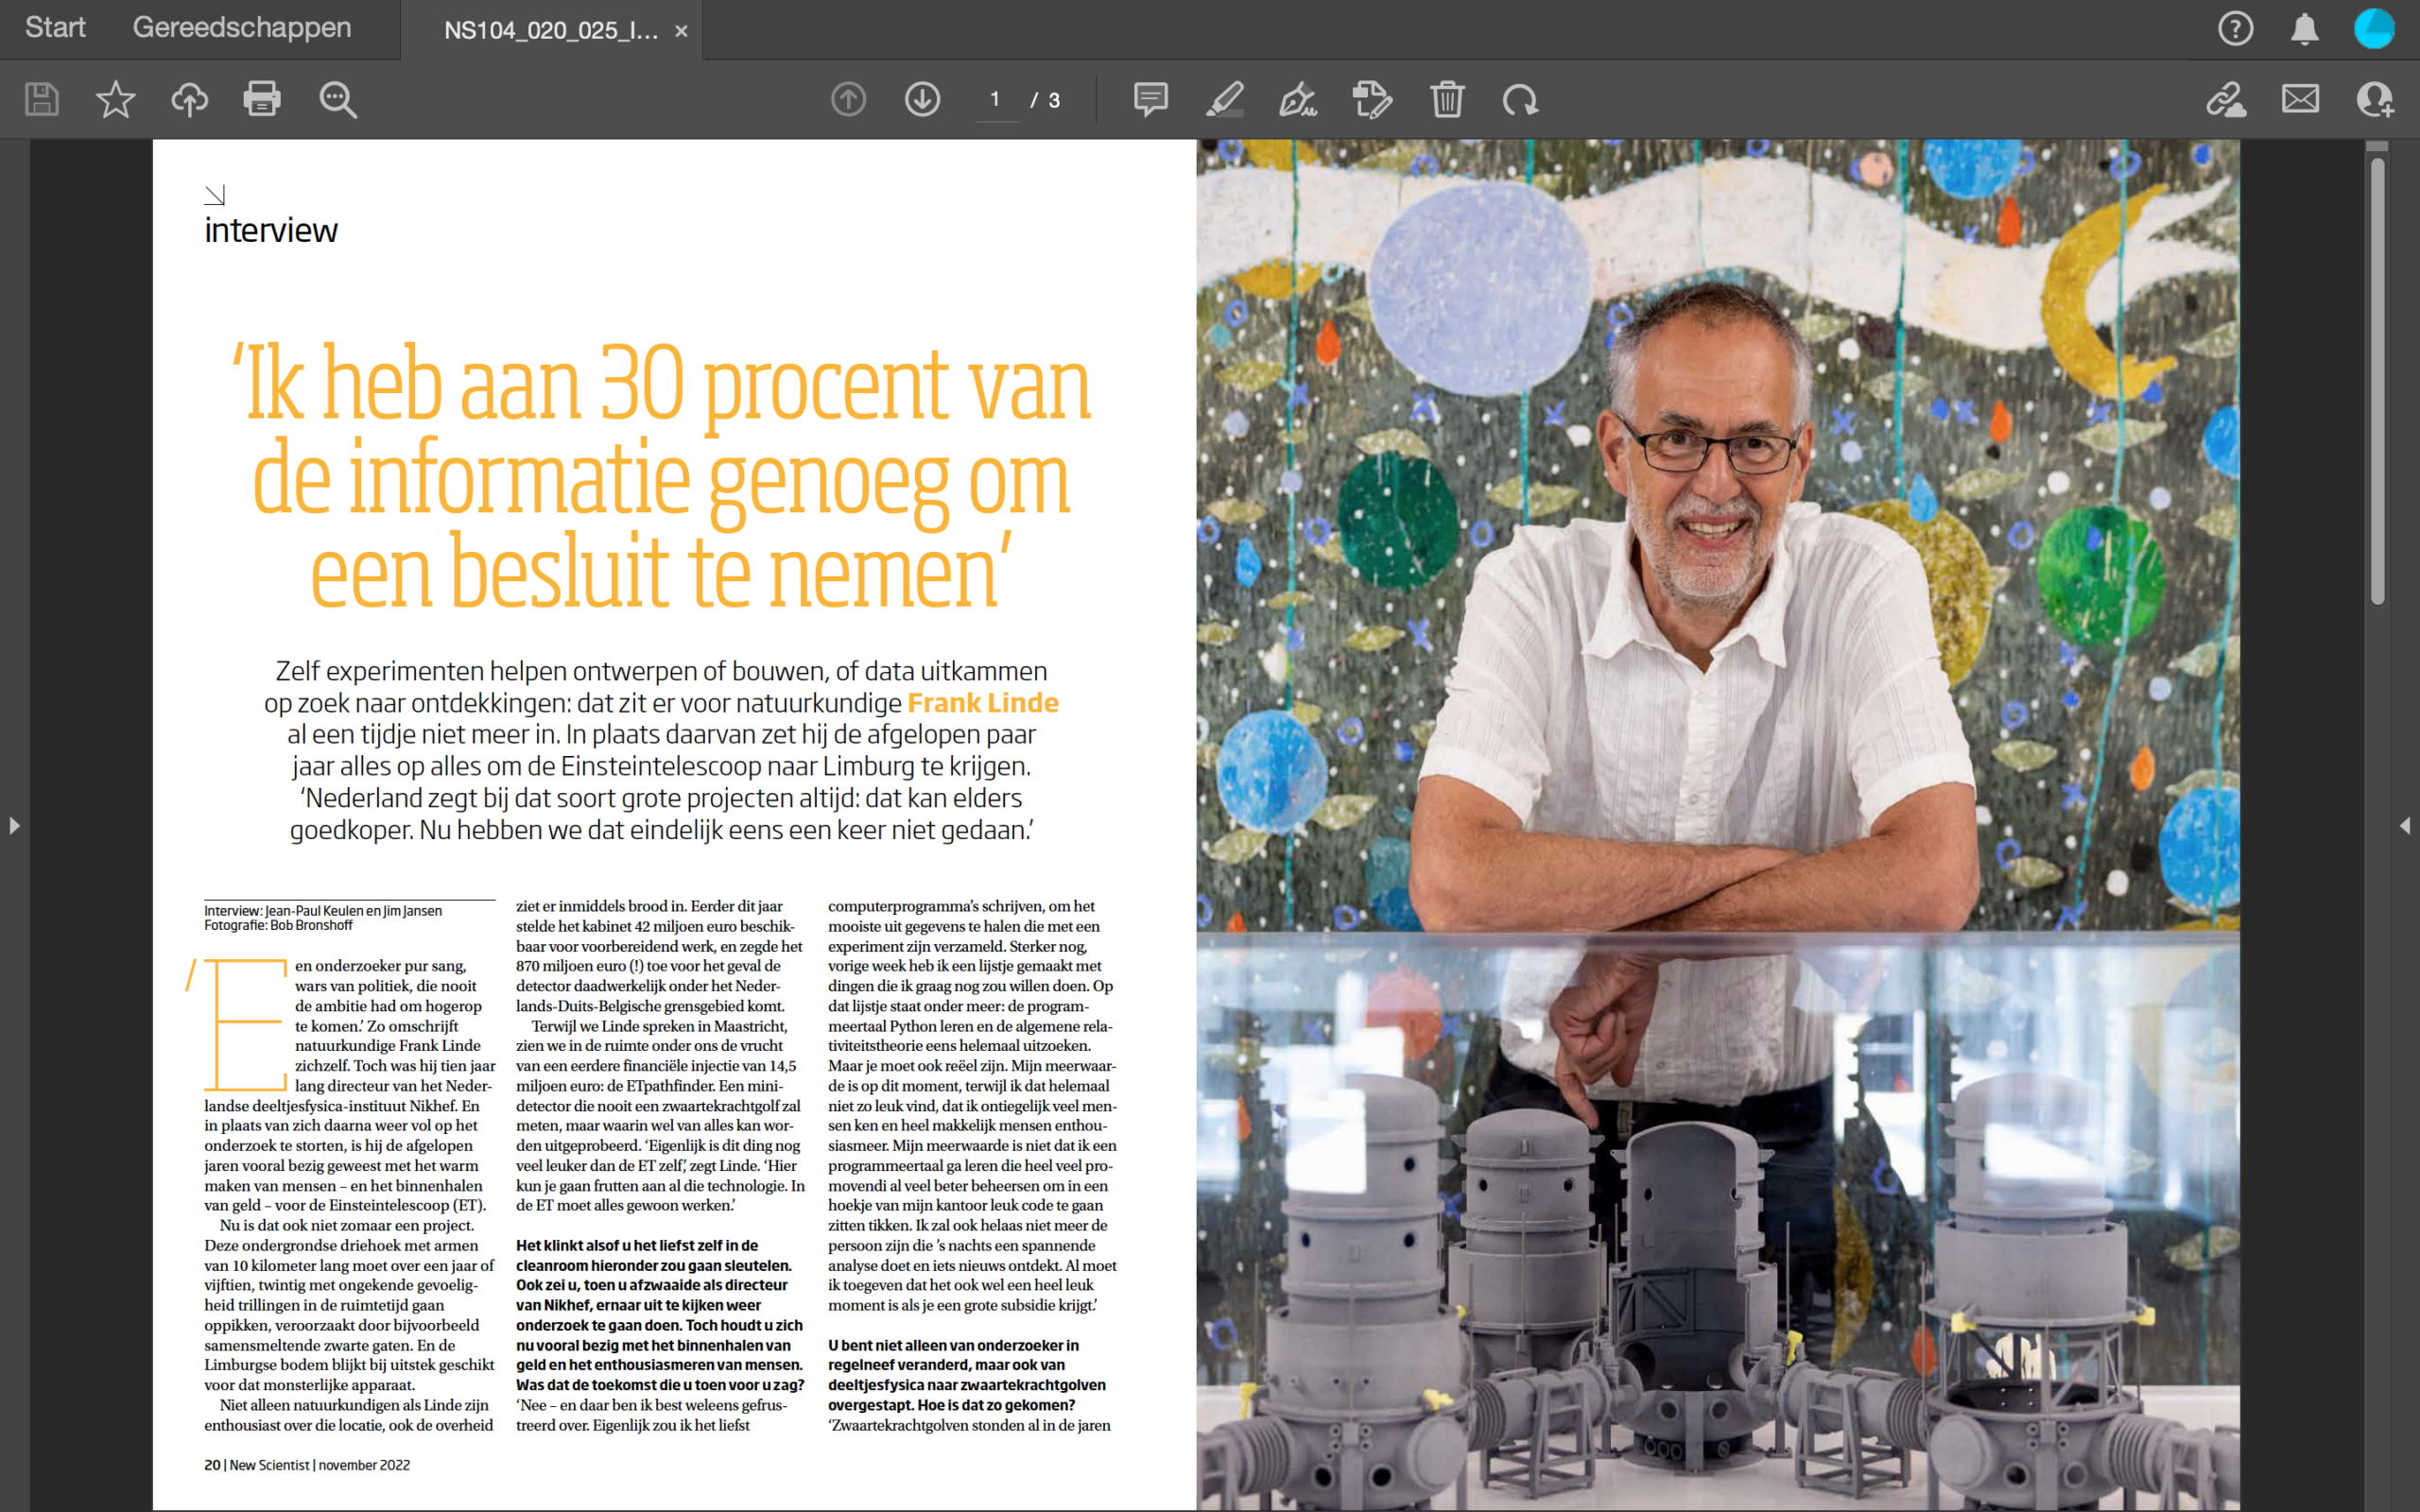Star this document as favorite
2420x1512 pixels.
tap(115, 99)
